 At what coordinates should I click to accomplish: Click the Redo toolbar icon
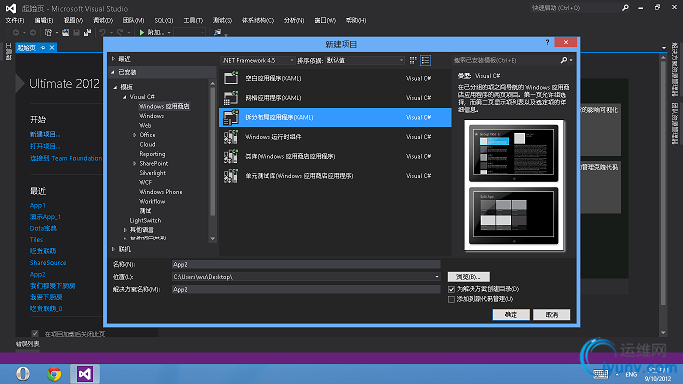[x=120, y=32]
